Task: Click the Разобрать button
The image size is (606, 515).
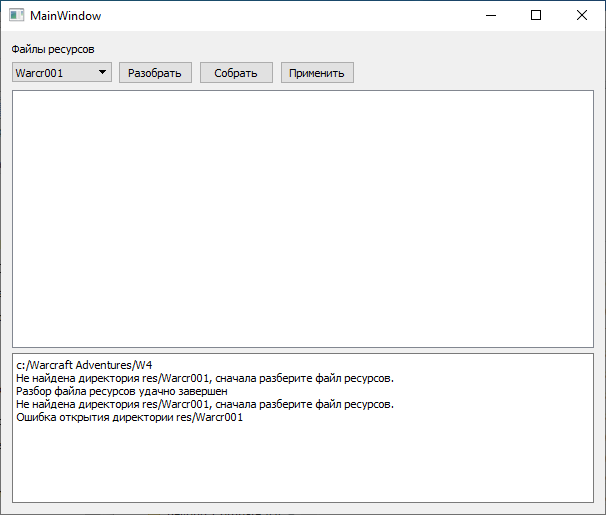Action: [155, 73]
